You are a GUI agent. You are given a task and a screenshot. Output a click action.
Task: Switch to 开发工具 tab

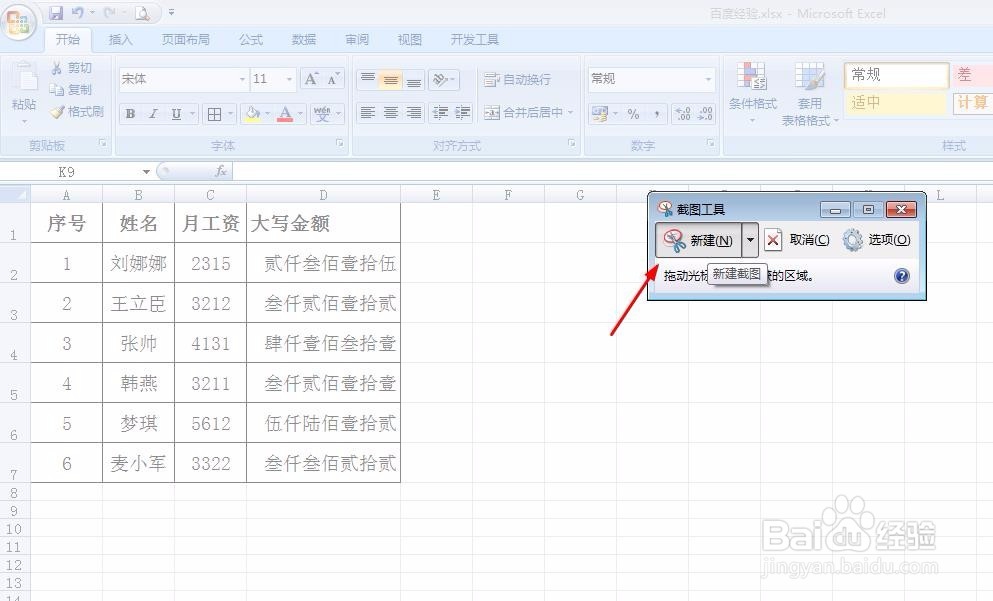point(474,39)
